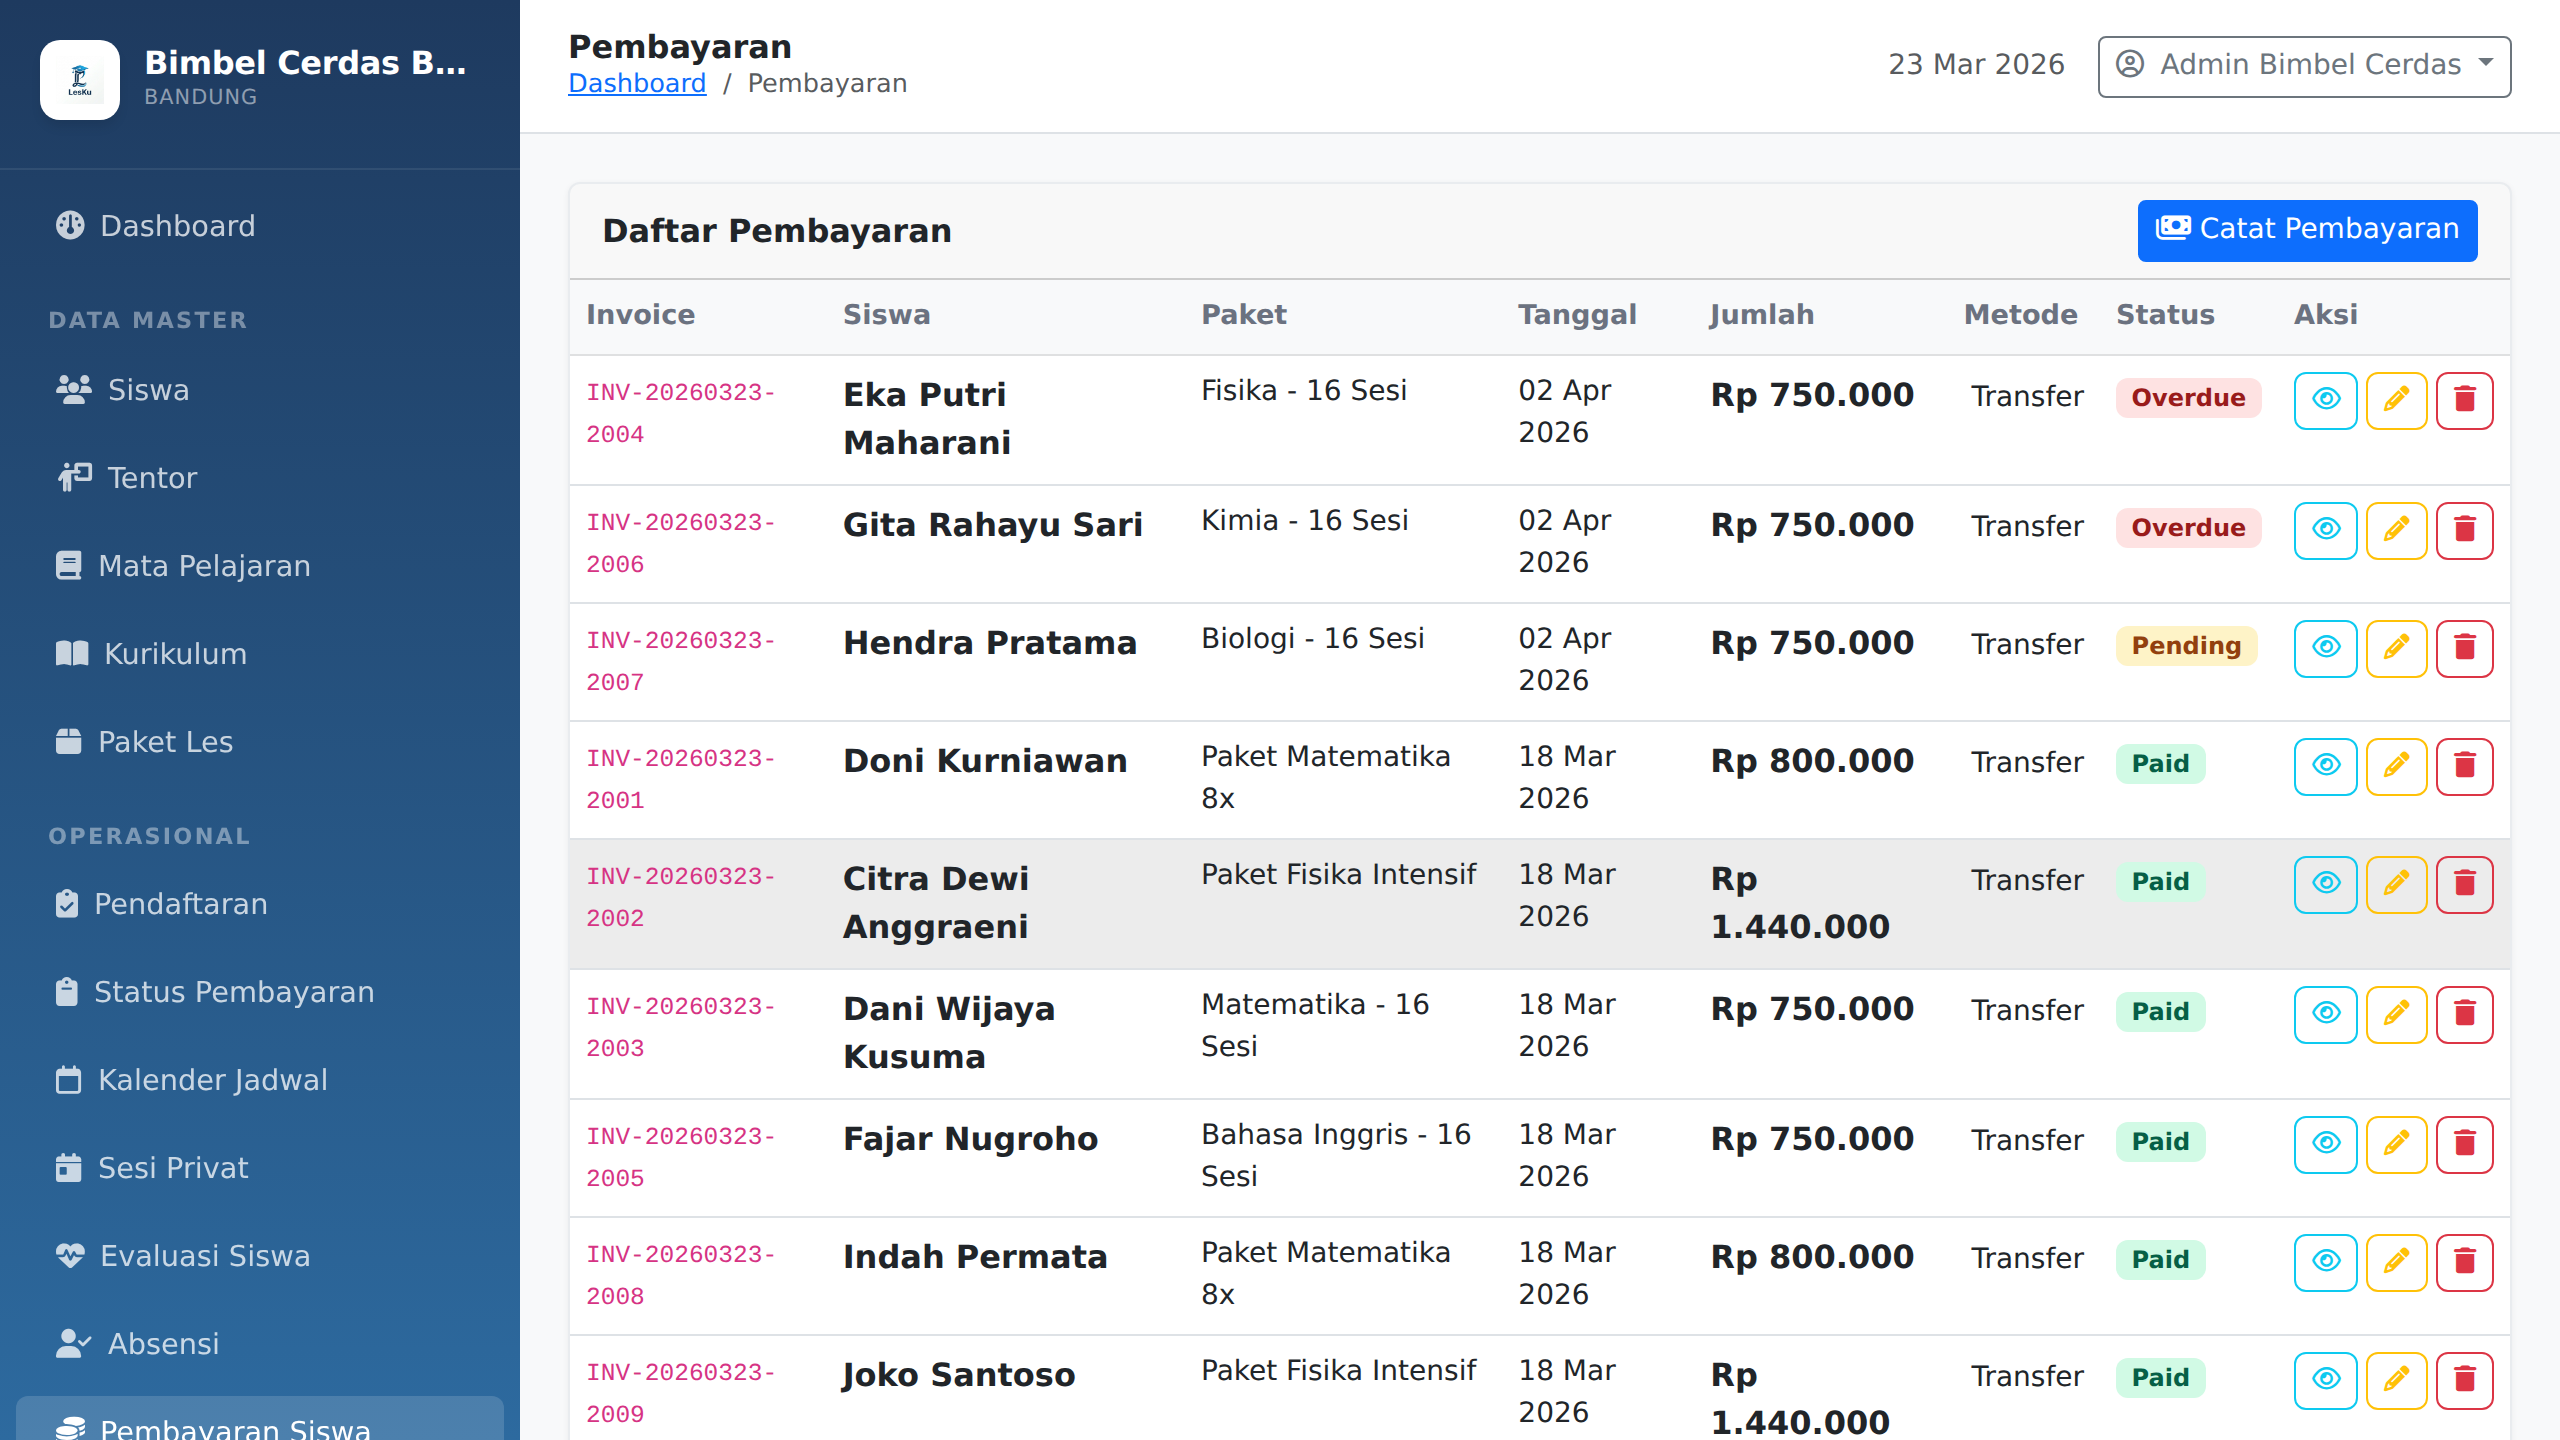Open Evaluasi Siswa from the sidebar
This screenshot has height=1440, width=2560.
pyautogui.click(x=205, y=1256)
